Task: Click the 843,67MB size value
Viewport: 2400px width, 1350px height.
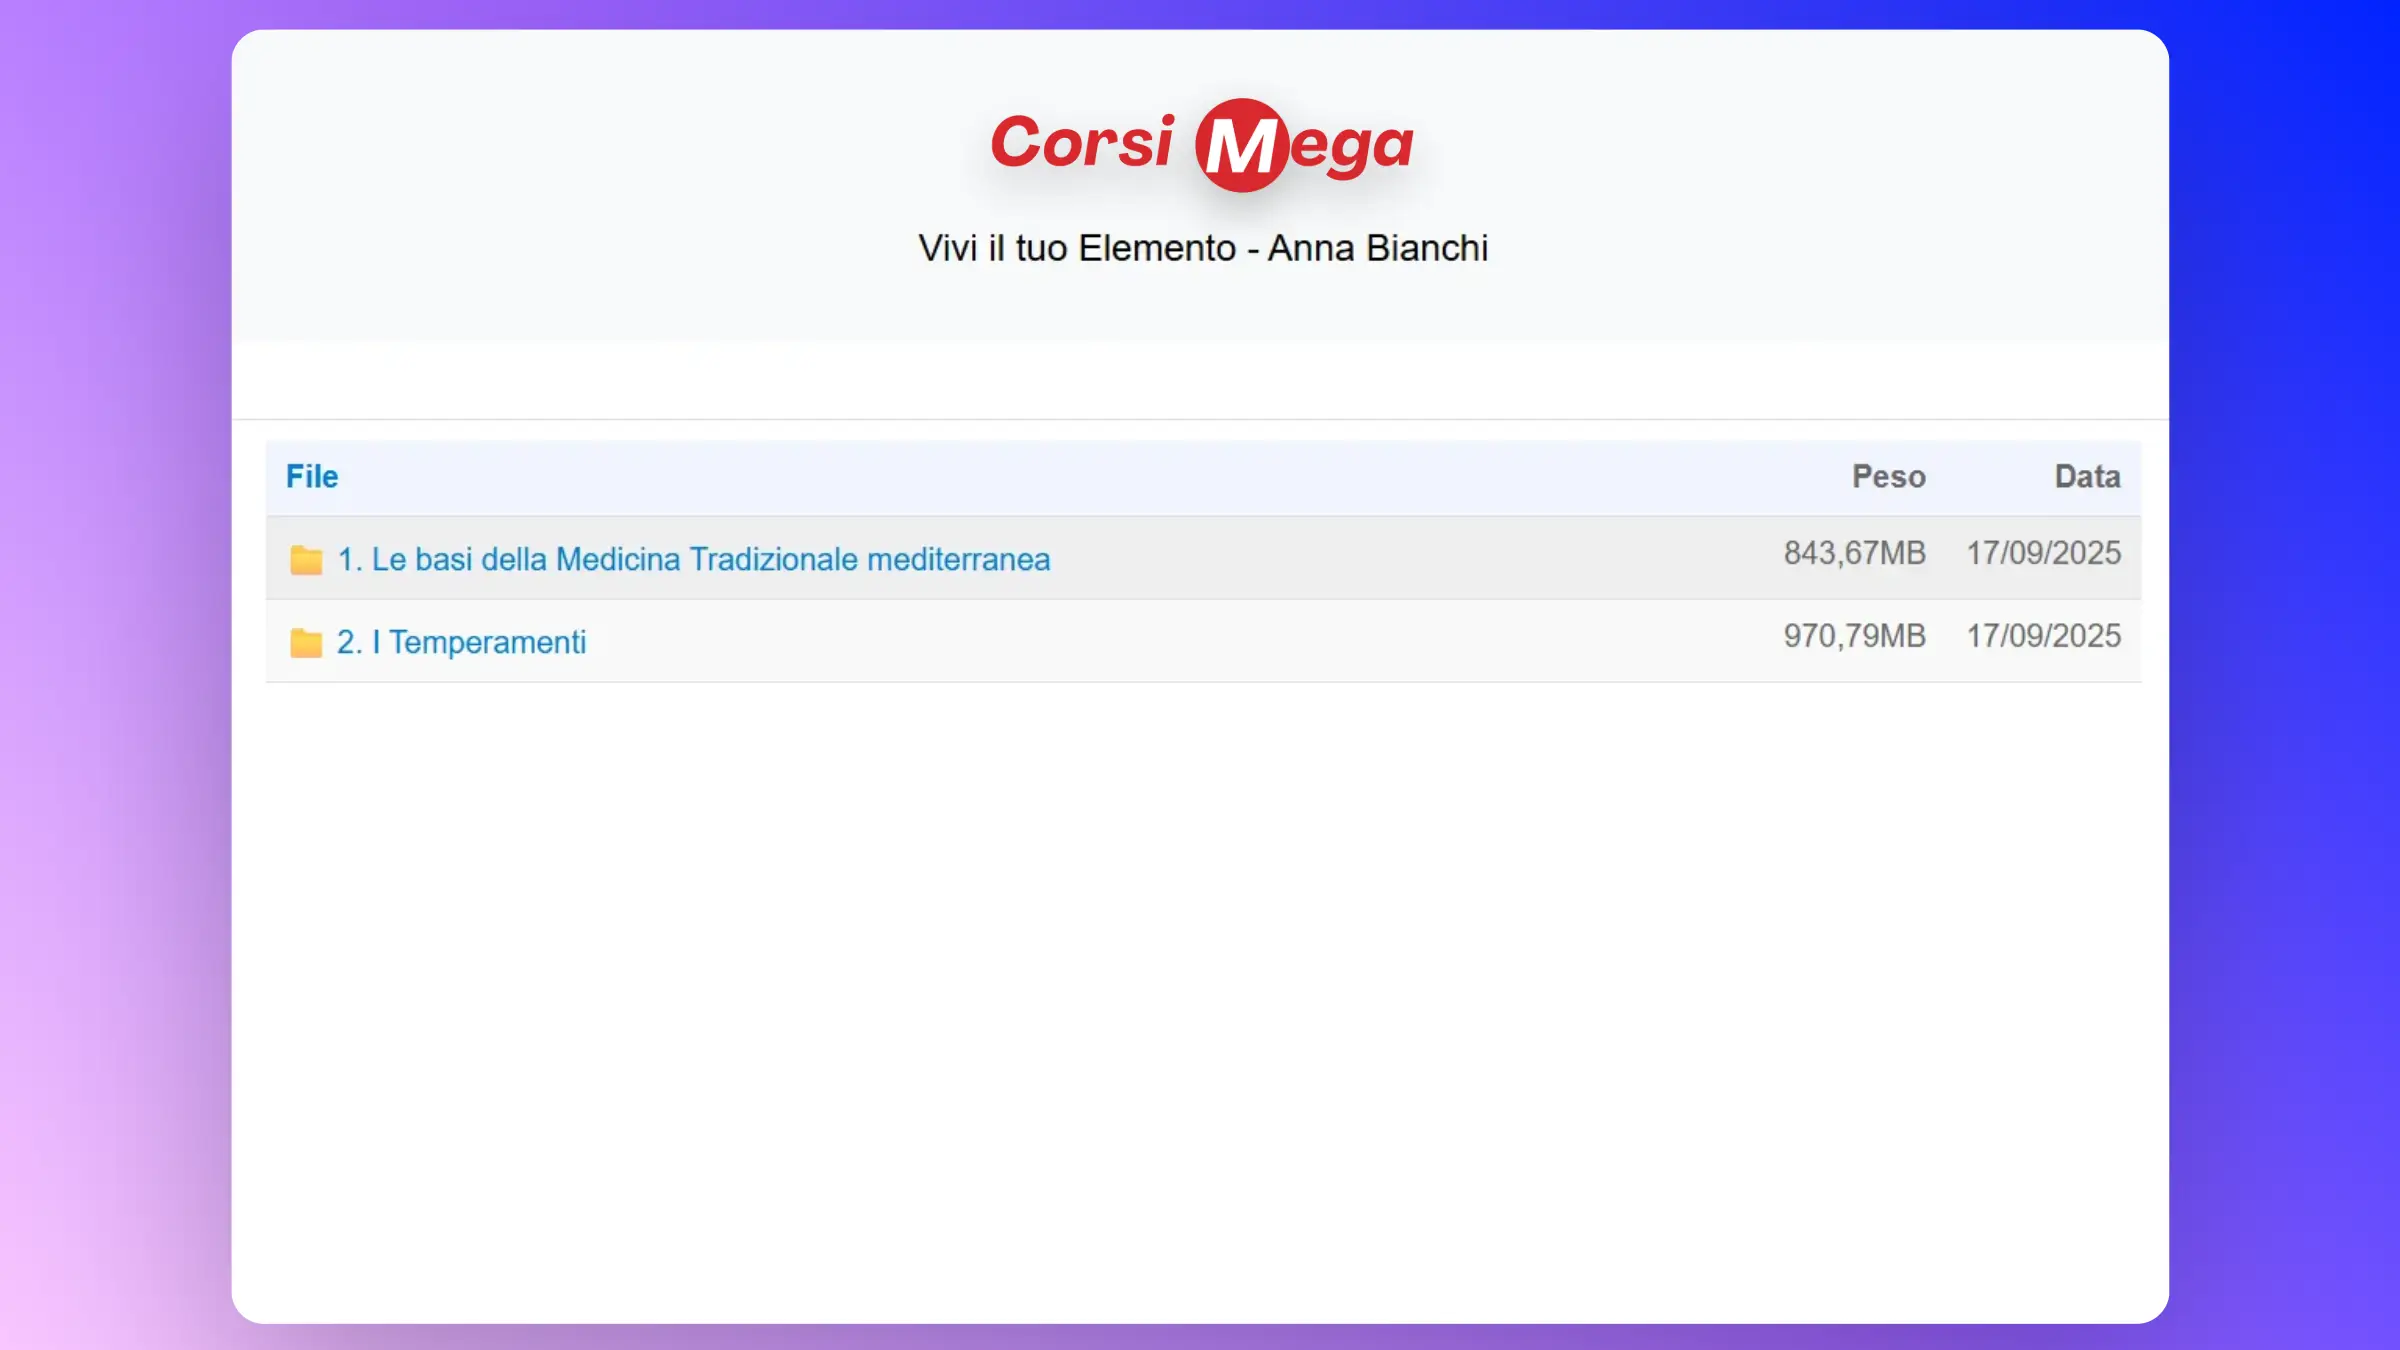Action: point(1854,553)
